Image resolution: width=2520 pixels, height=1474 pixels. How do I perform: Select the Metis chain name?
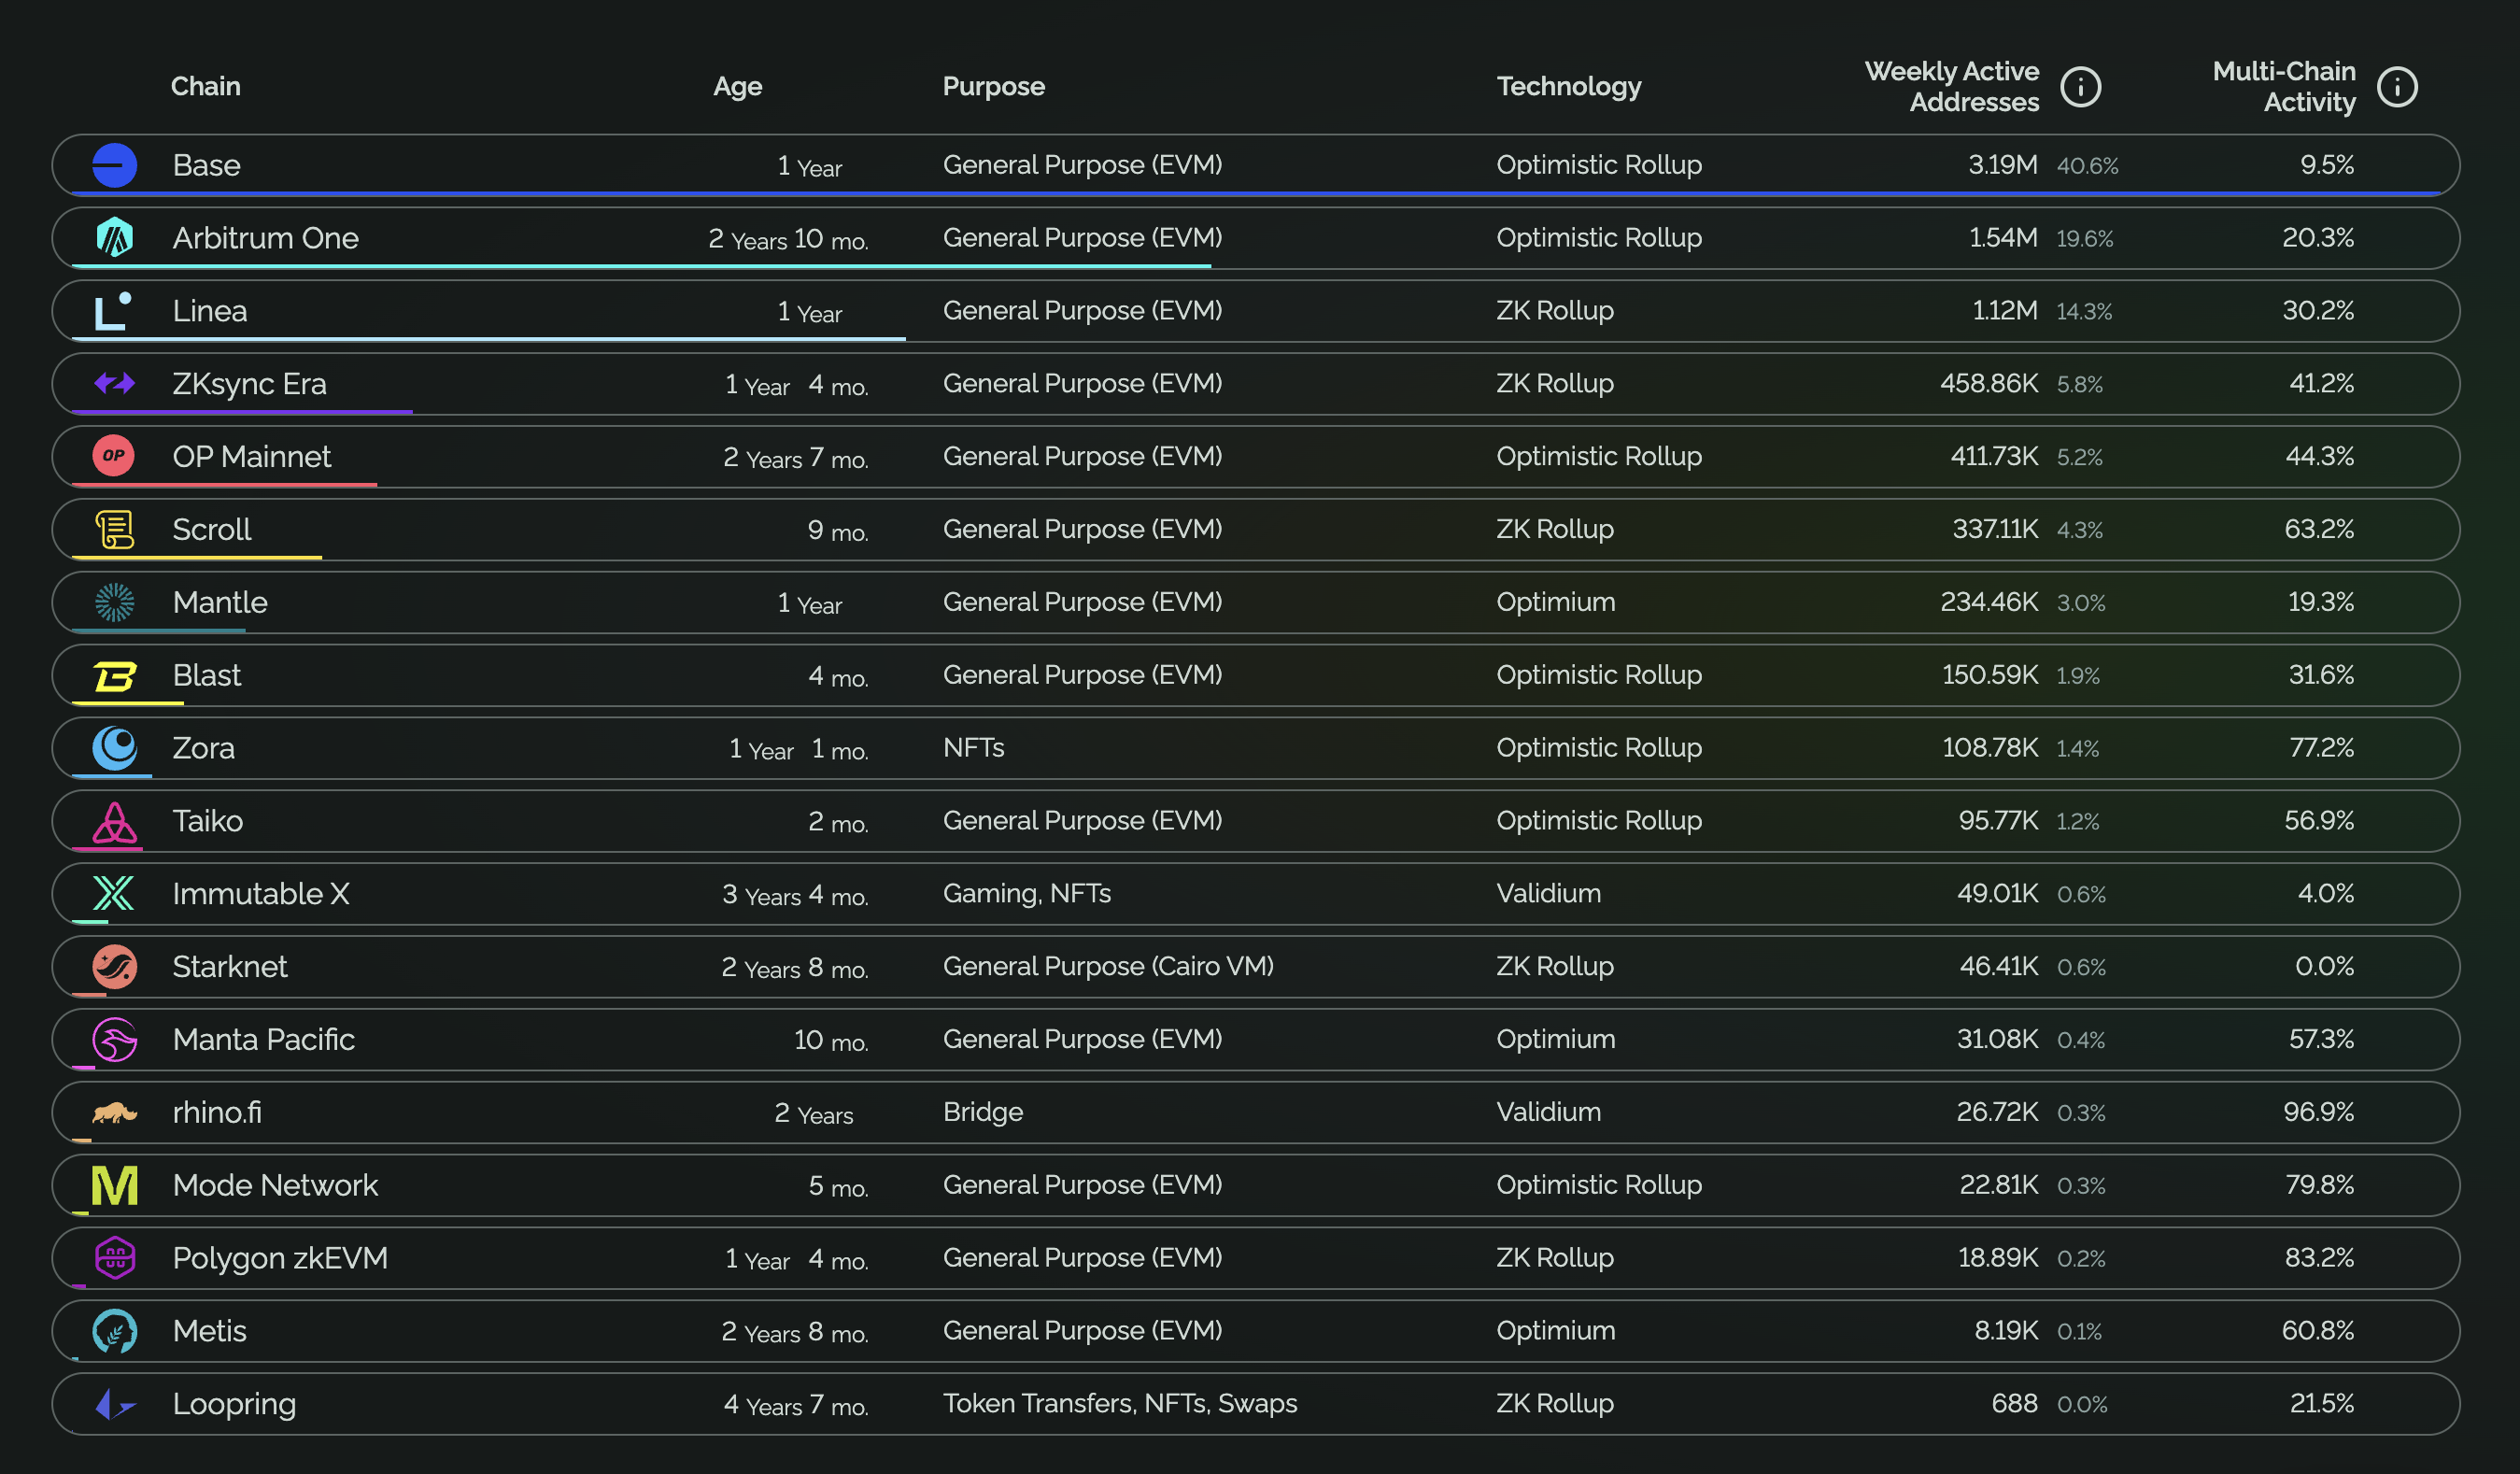[210, 1331]
